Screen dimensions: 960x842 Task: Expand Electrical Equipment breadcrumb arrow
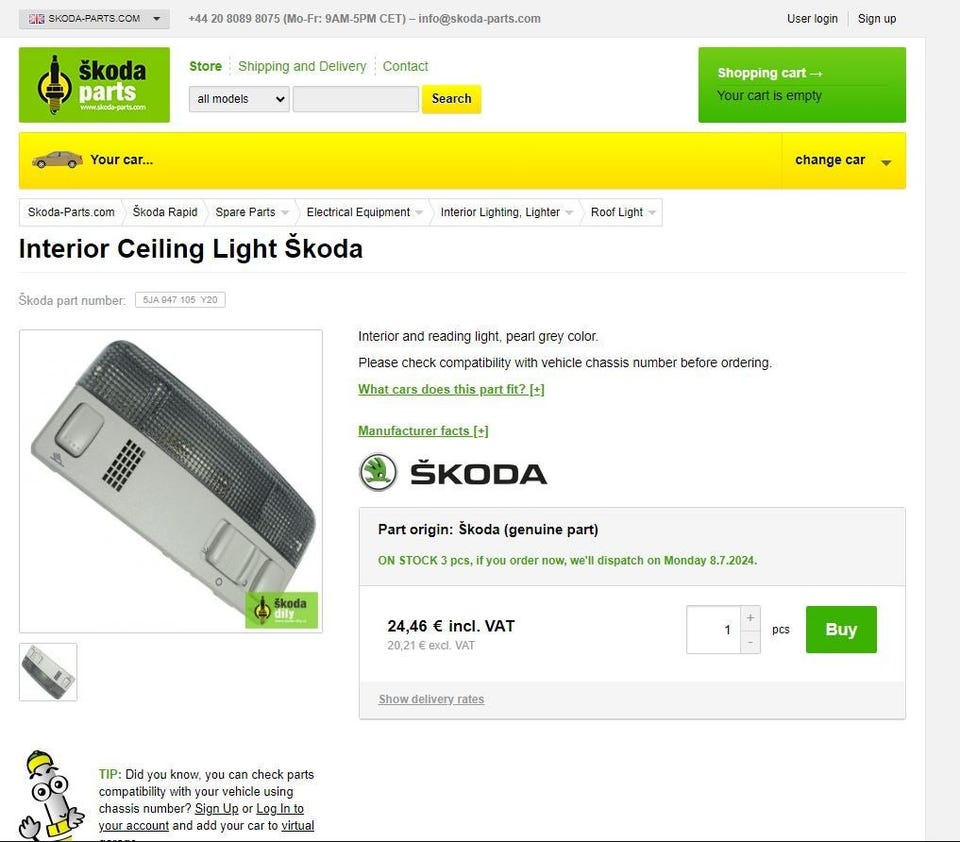click(419, 212)
